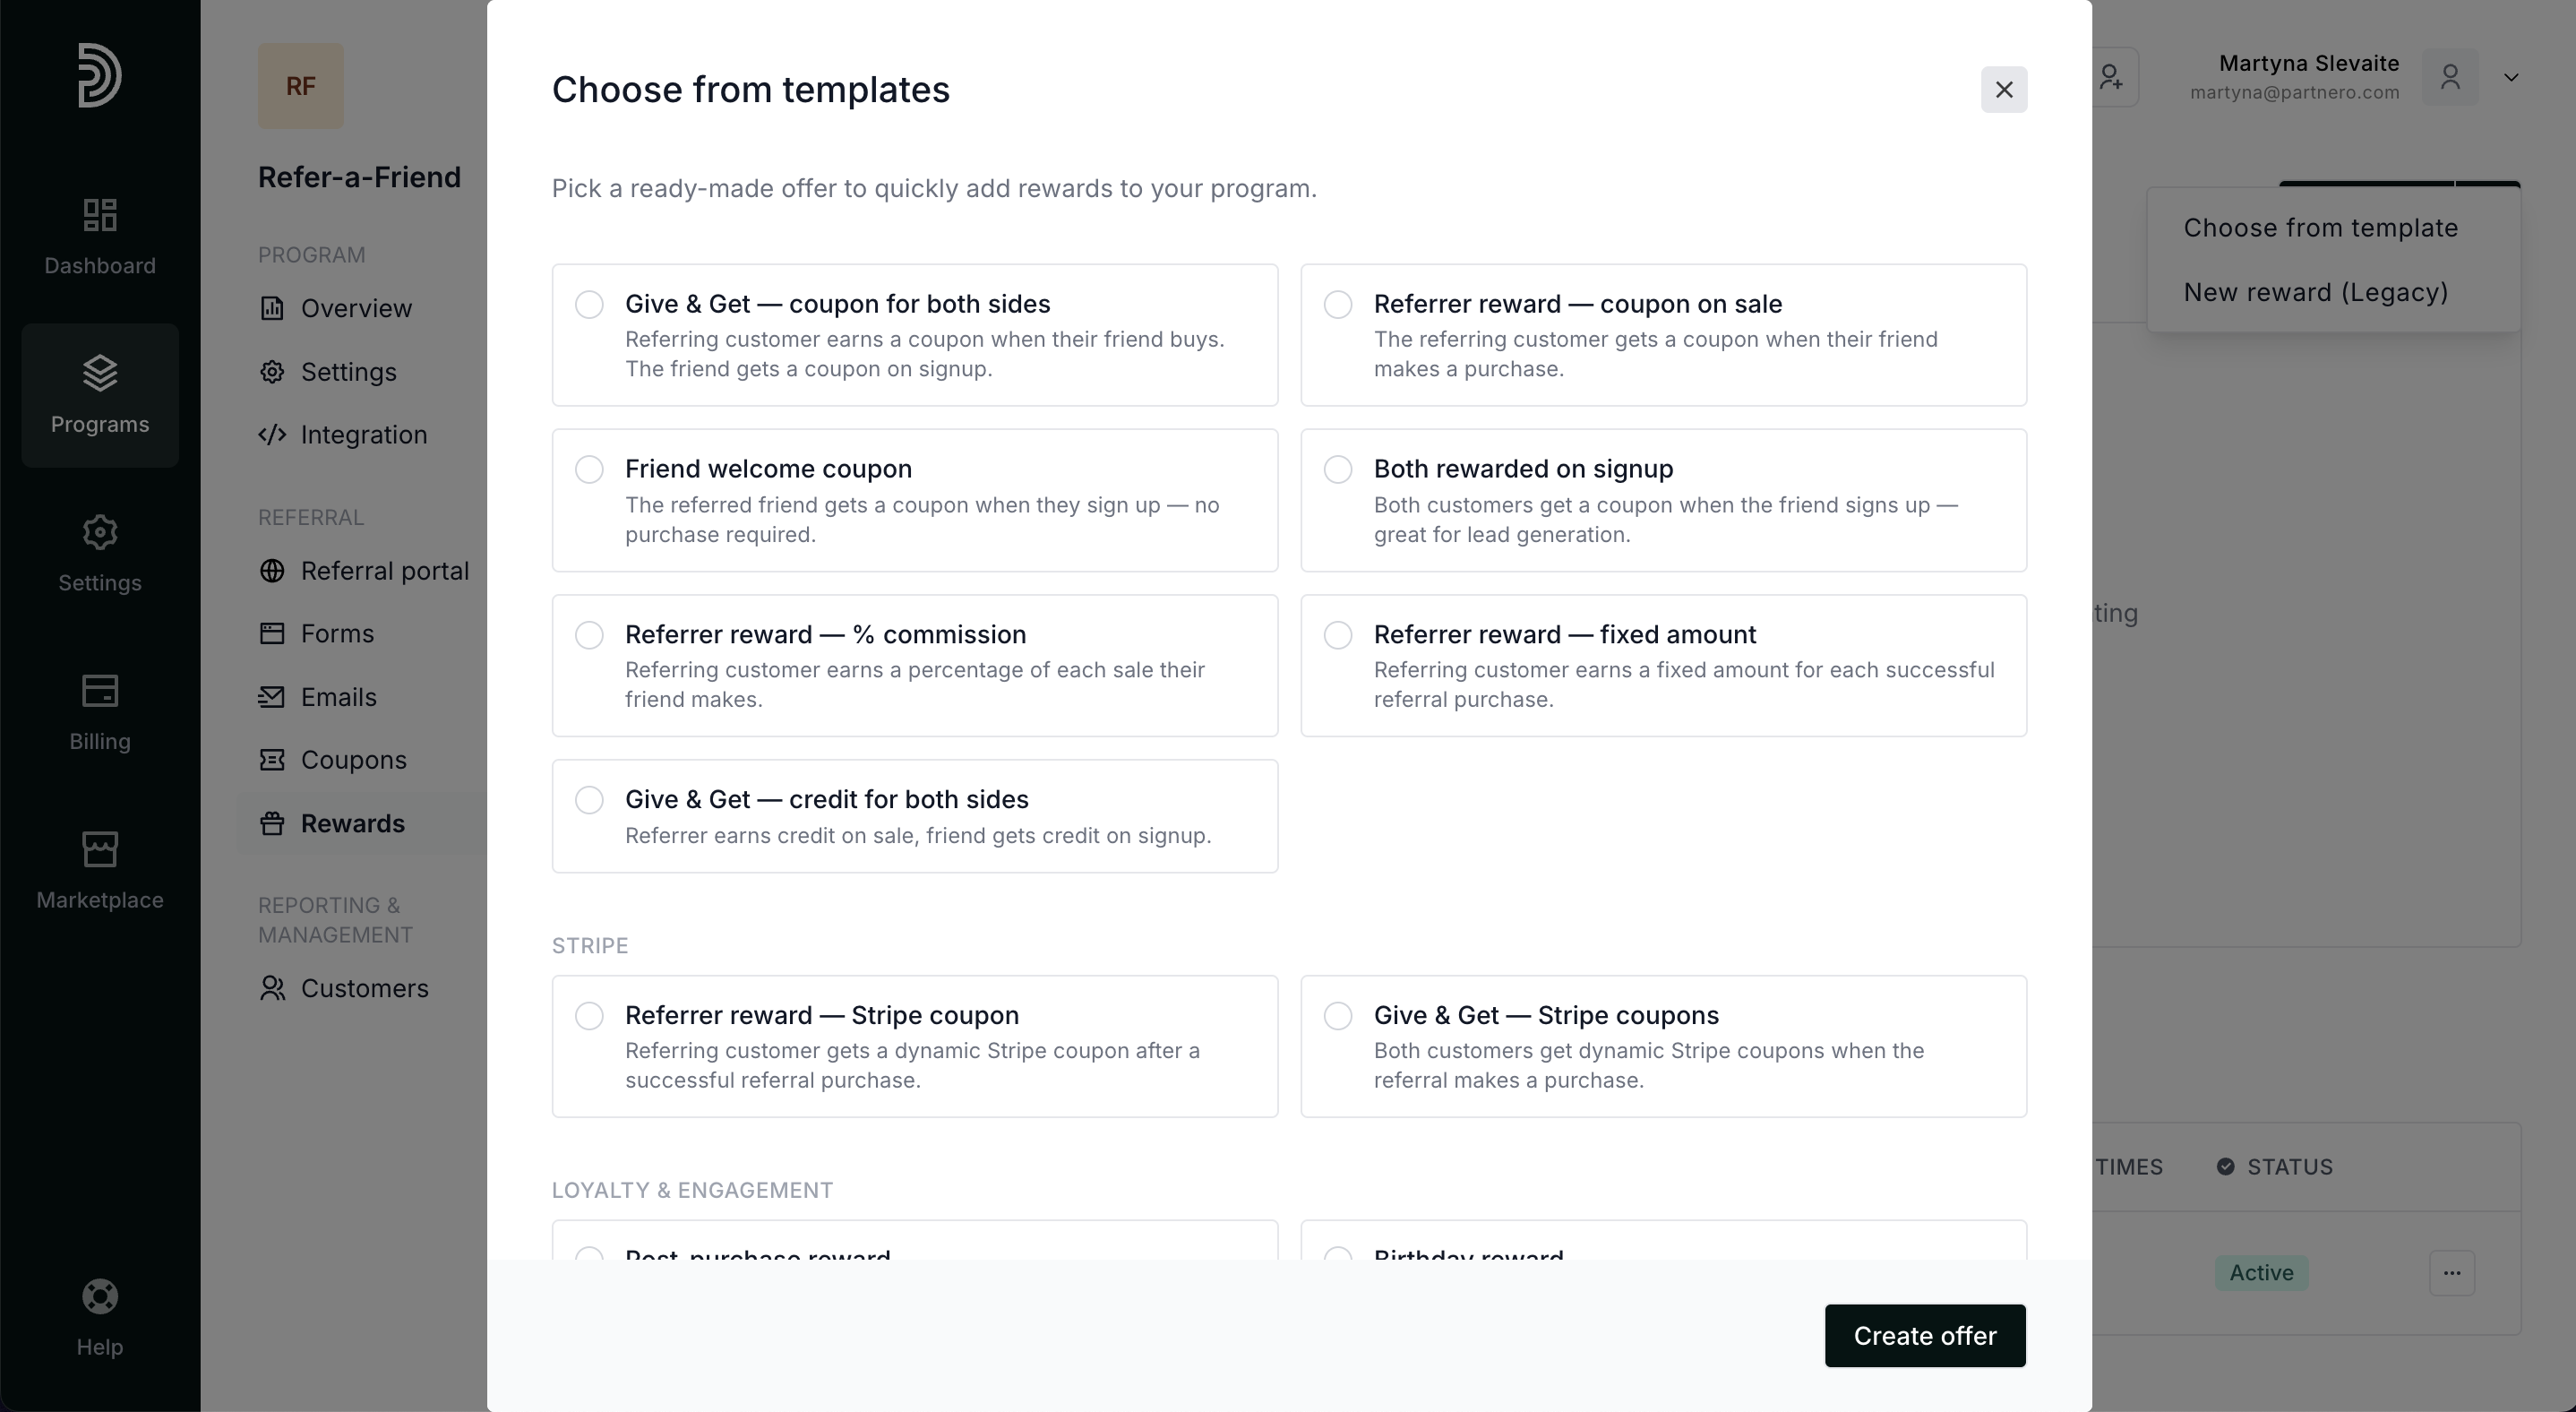Screen dimensions: 2576x1412
Task: Click the Coupons ticket icon
Action: tap(272, 760)
